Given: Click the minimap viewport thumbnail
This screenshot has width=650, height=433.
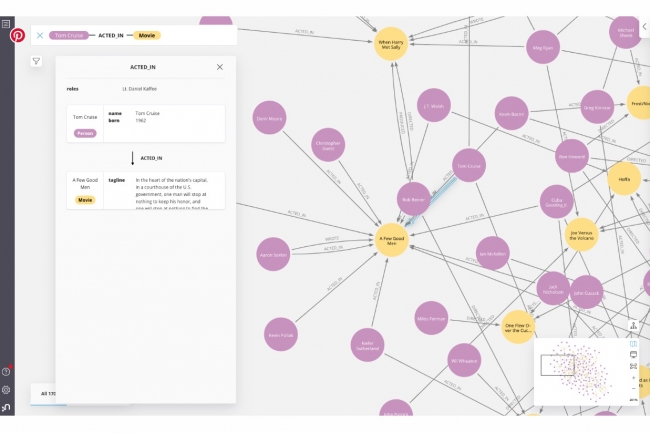Looking at the screenshot, I should tap(558, 365).
